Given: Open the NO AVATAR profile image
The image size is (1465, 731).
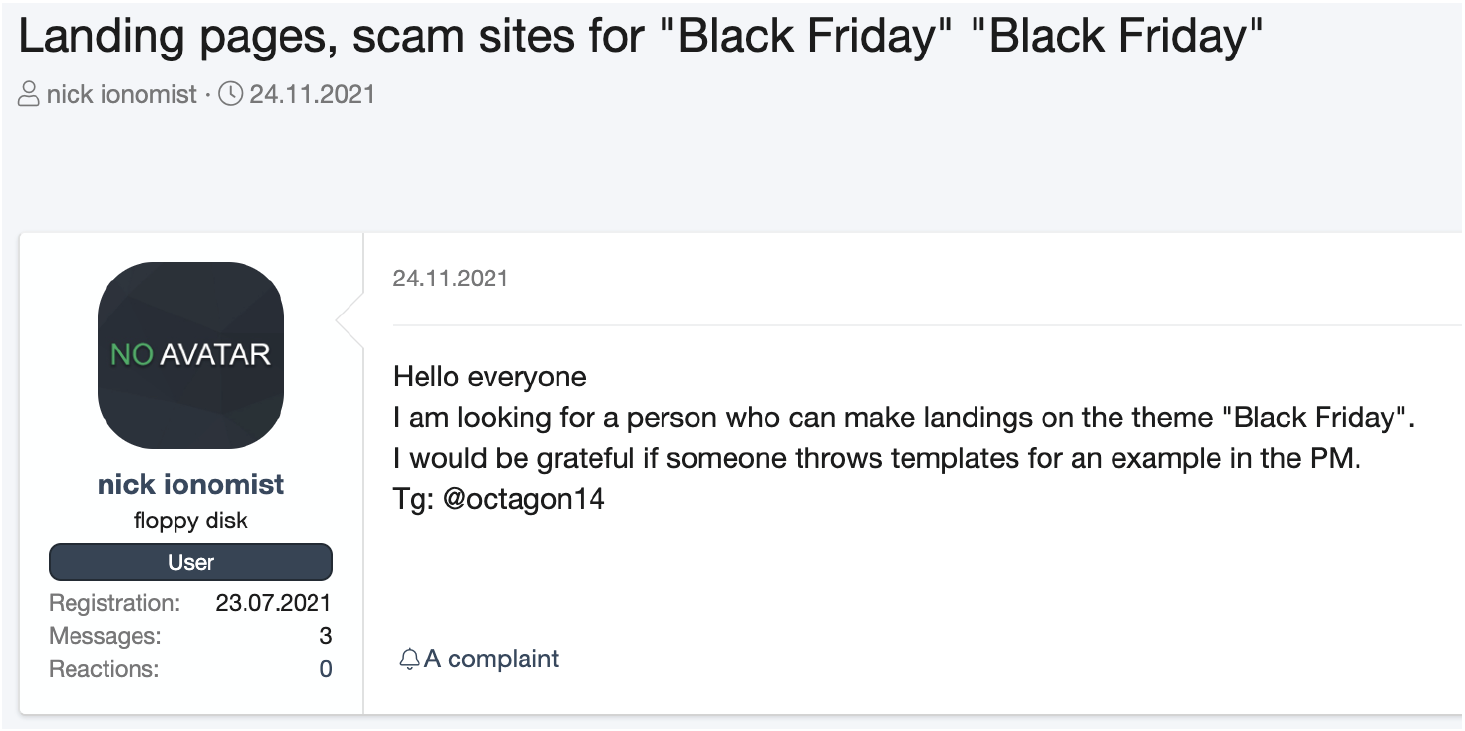Looking at the screenshot, I should coord(191,355).
